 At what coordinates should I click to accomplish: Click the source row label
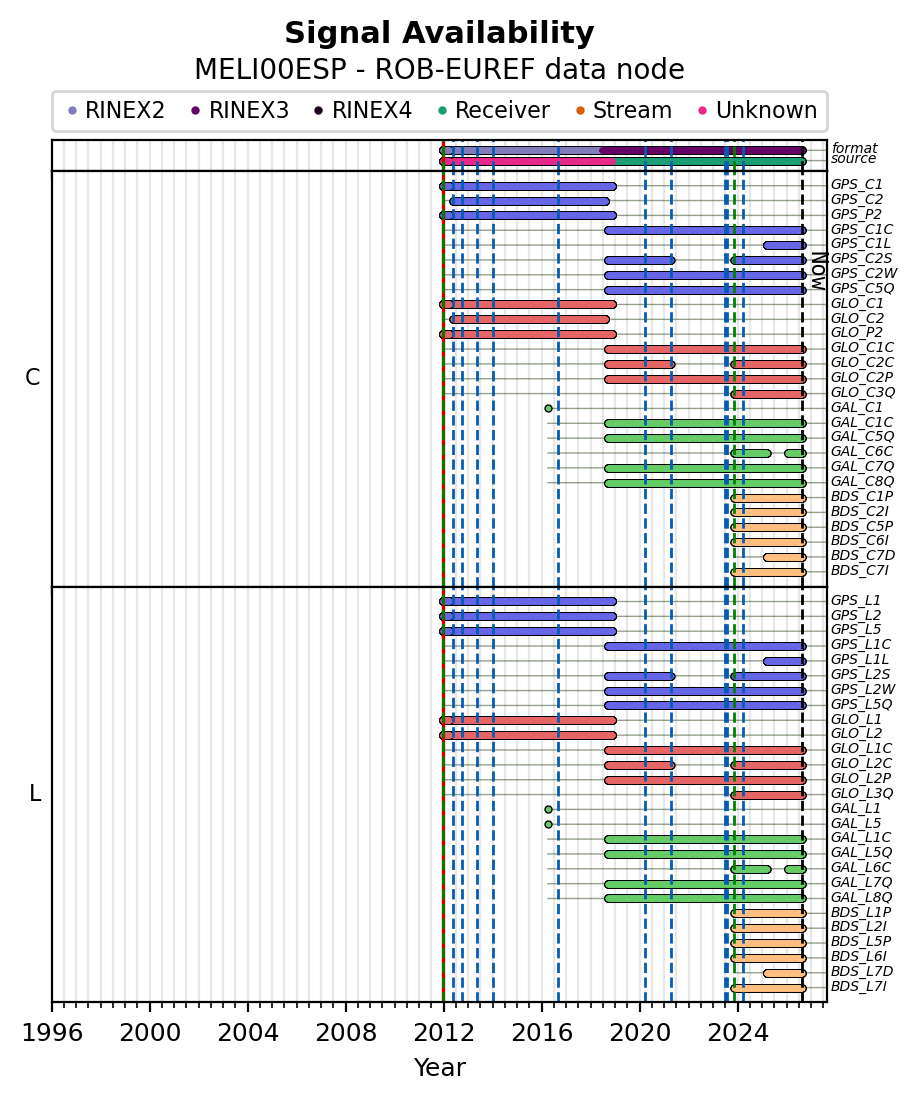pyautogui.click(x=853, y=159)
